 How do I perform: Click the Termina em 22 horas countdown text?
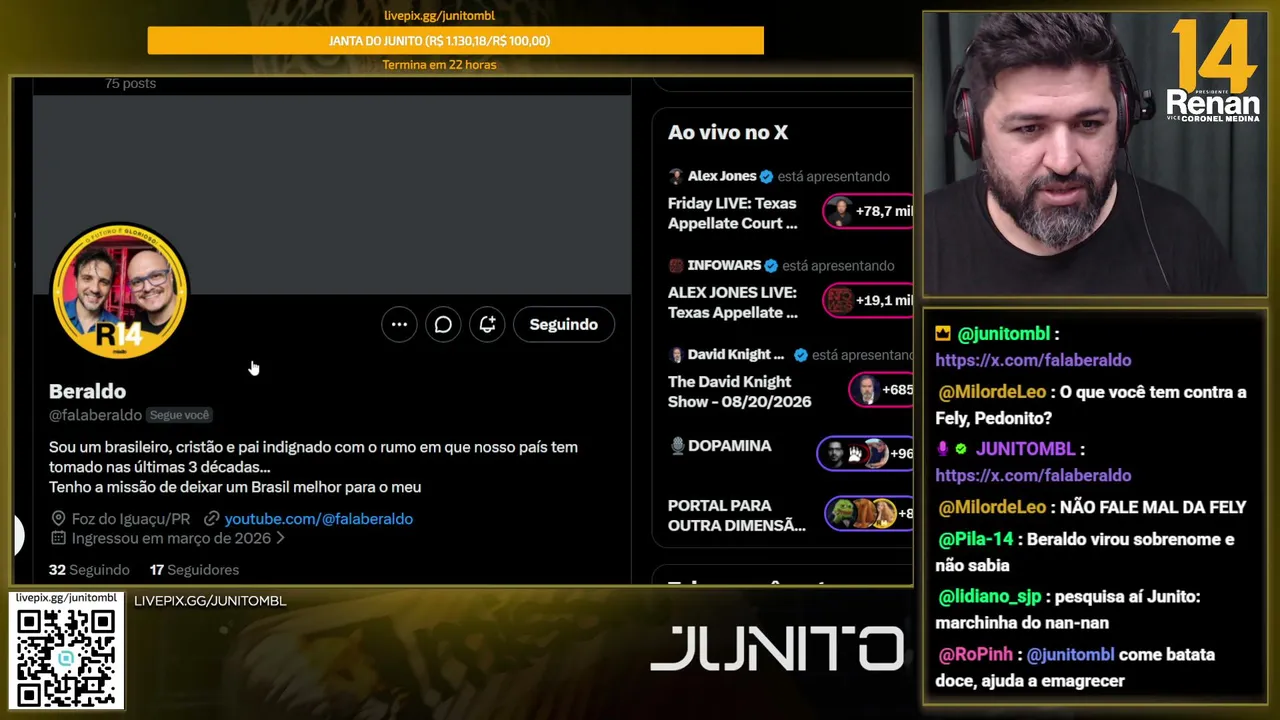pyautogui.click(x=440, y=65)
